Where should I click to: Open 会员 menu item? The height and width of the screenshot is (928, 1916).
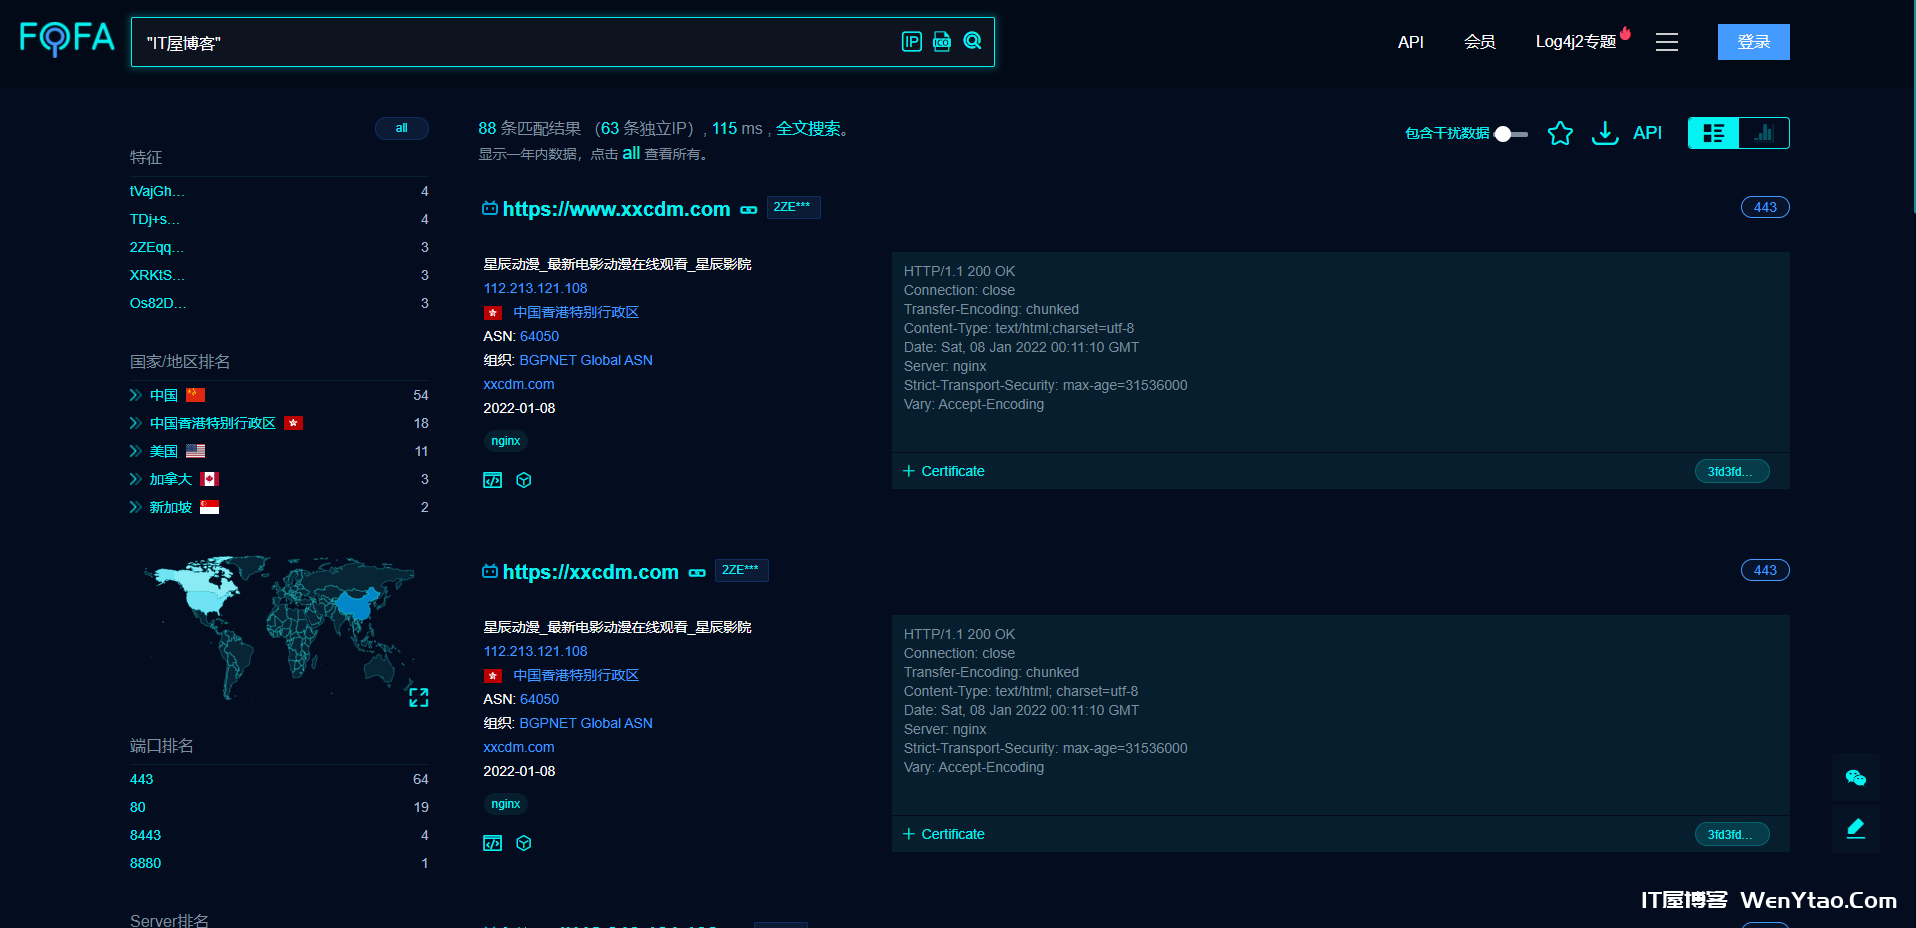tap(1480, 42)
